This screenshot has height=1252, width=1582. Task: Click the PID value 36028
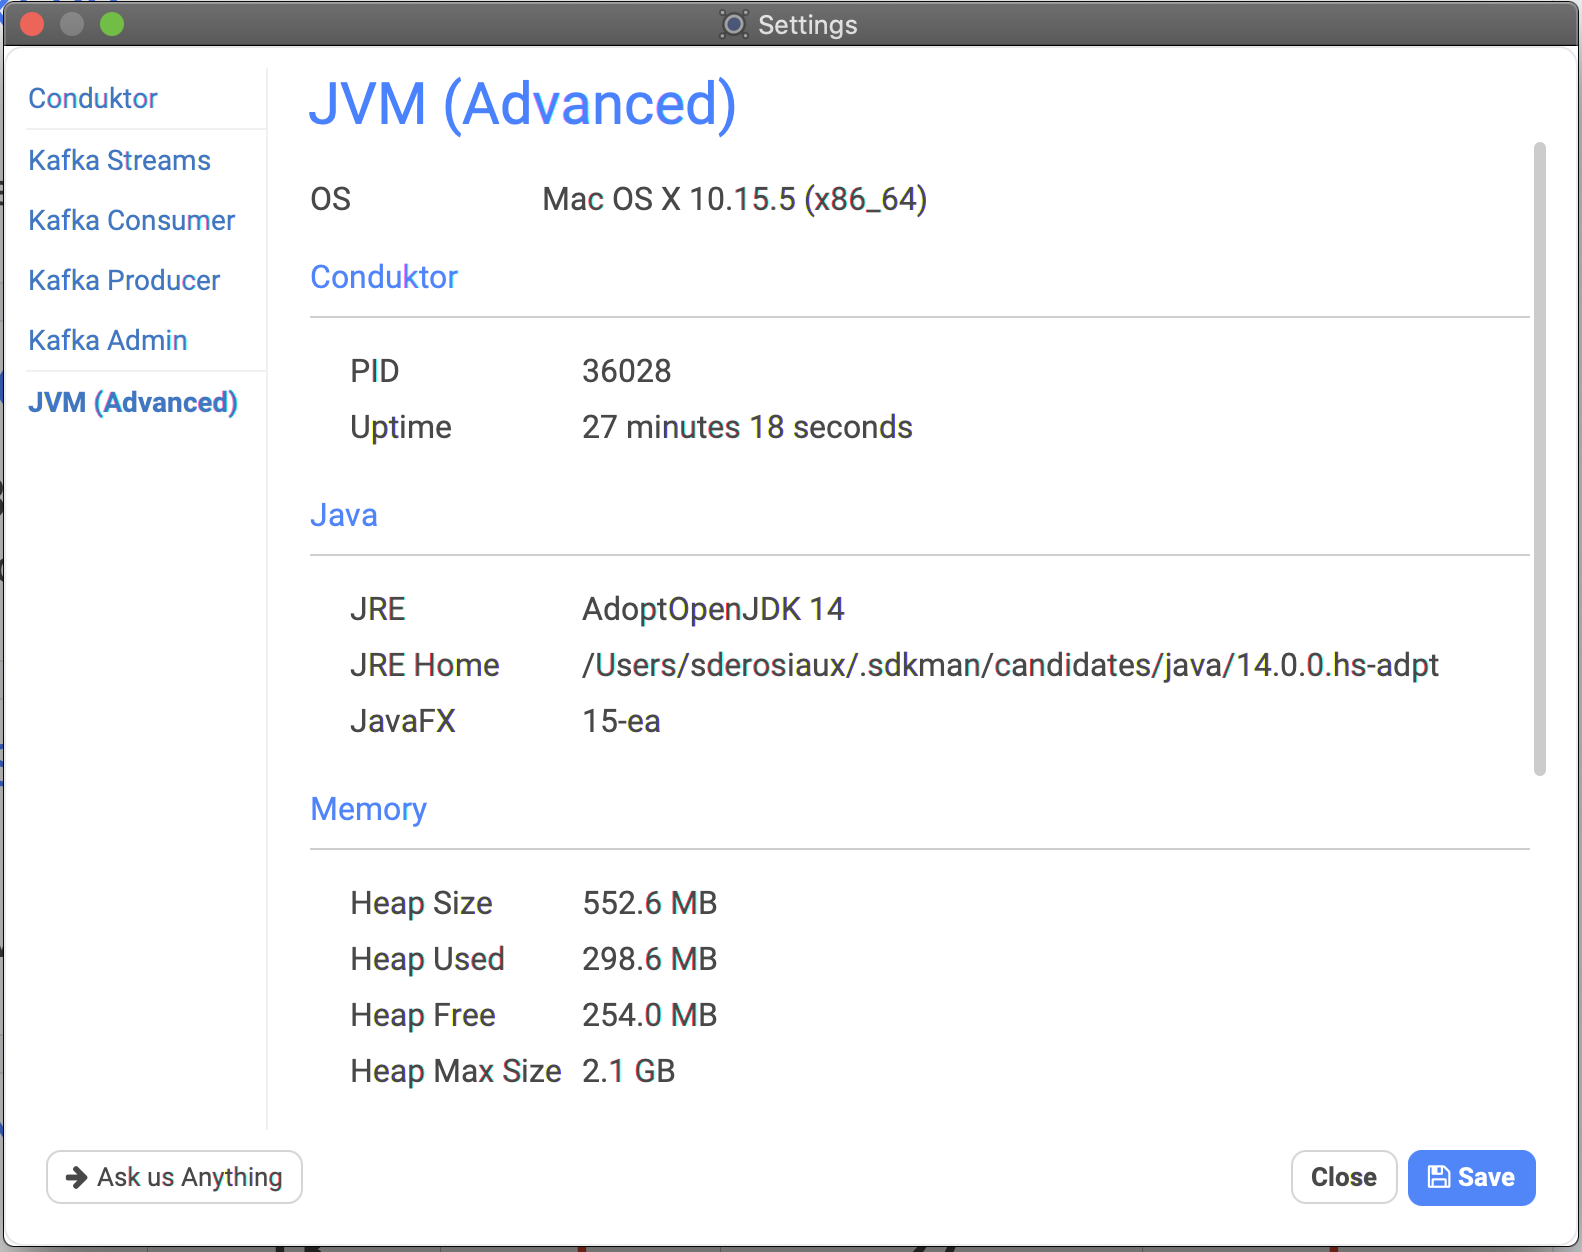point(627,371)
